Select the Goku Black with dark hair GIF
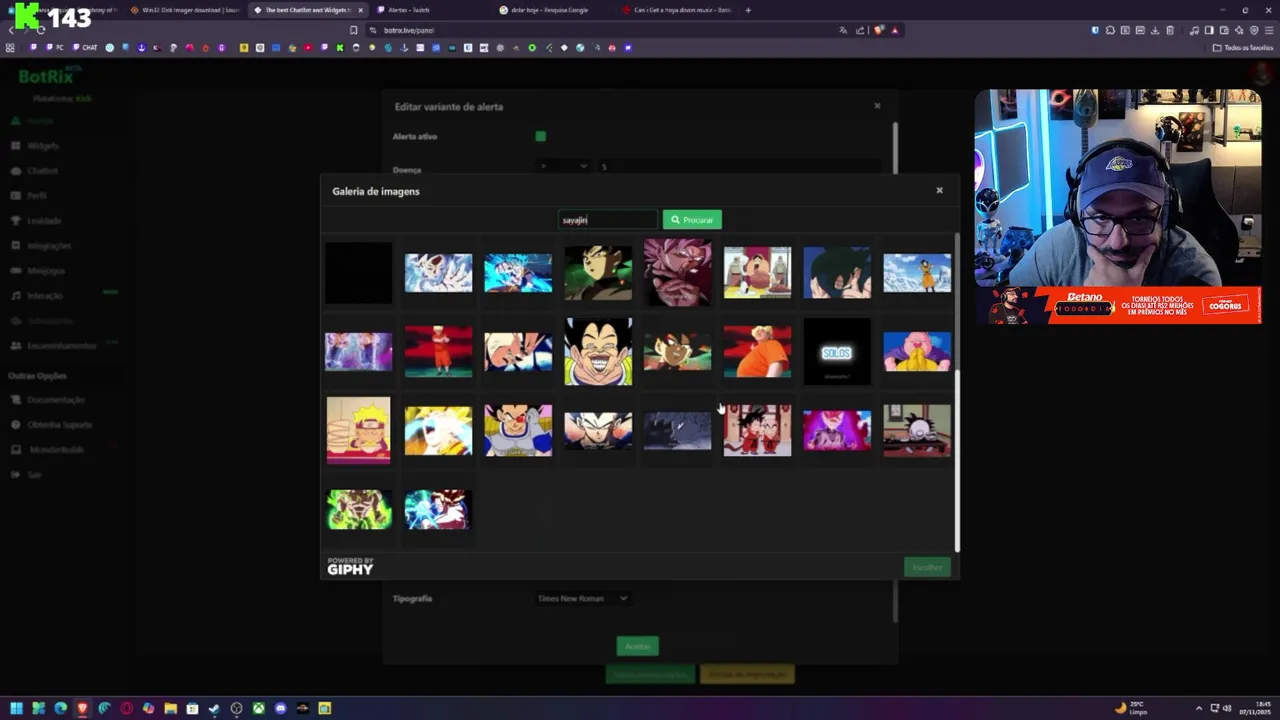Screen dimensions: 1280x720 [598, 272]
